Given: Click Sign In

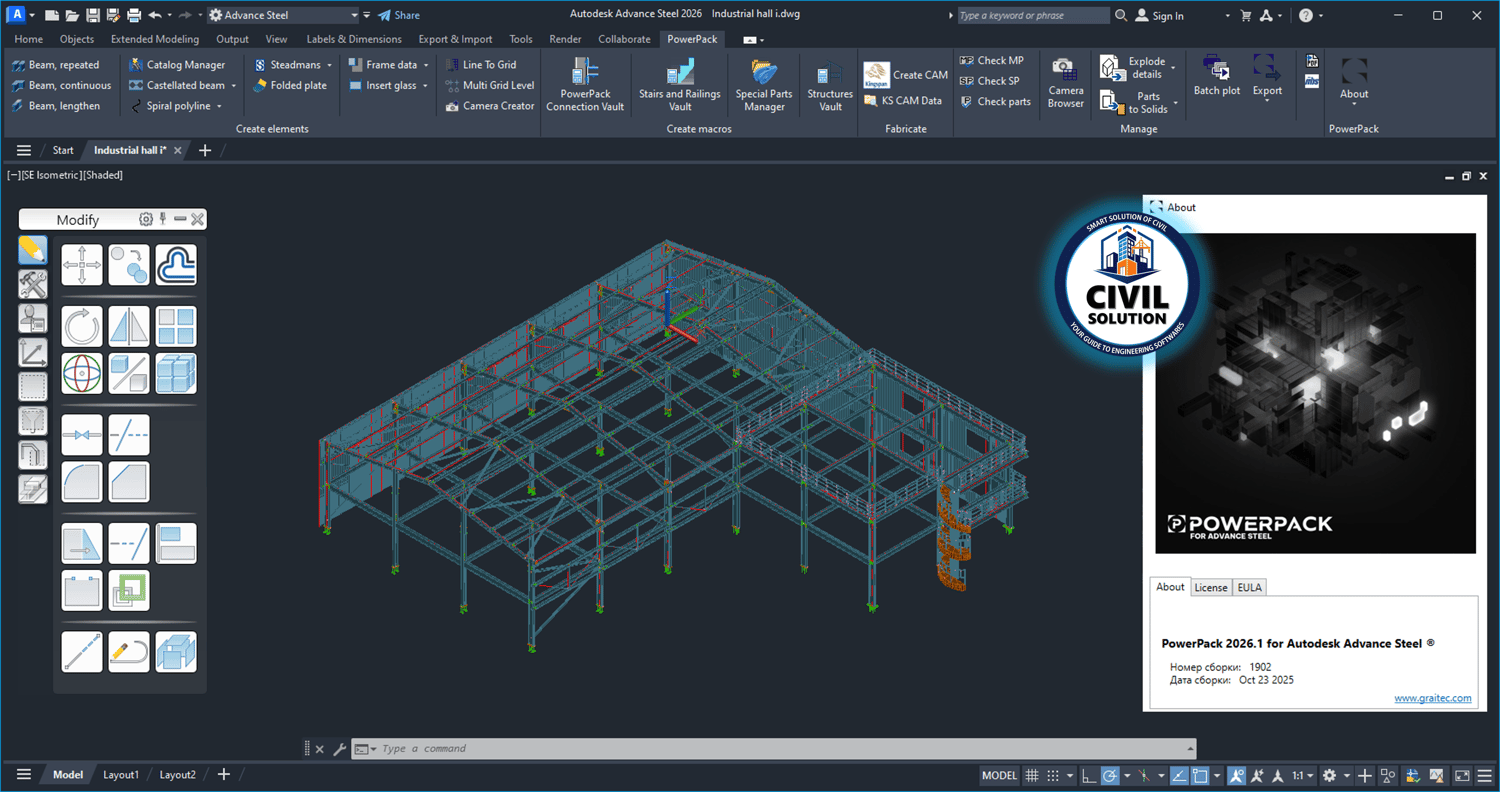Looking at the screenshot, I should [x=1159, y=16].
